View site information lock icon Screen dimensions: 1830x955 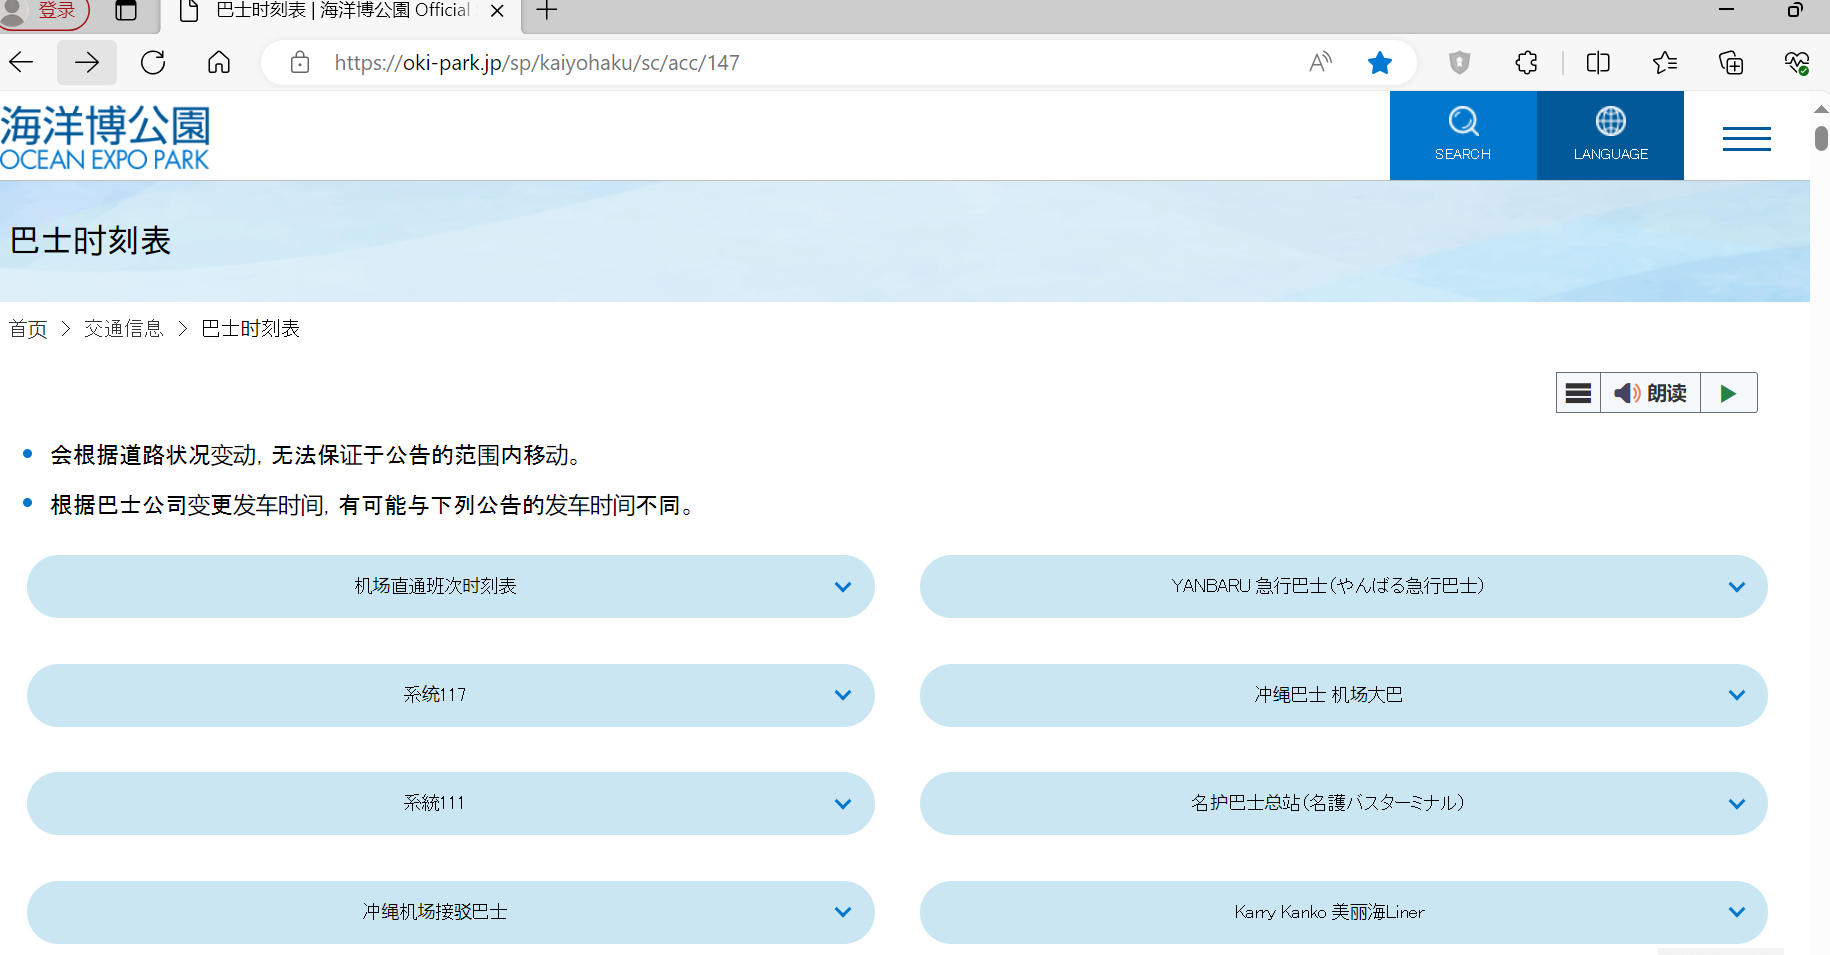pos(299,63)
